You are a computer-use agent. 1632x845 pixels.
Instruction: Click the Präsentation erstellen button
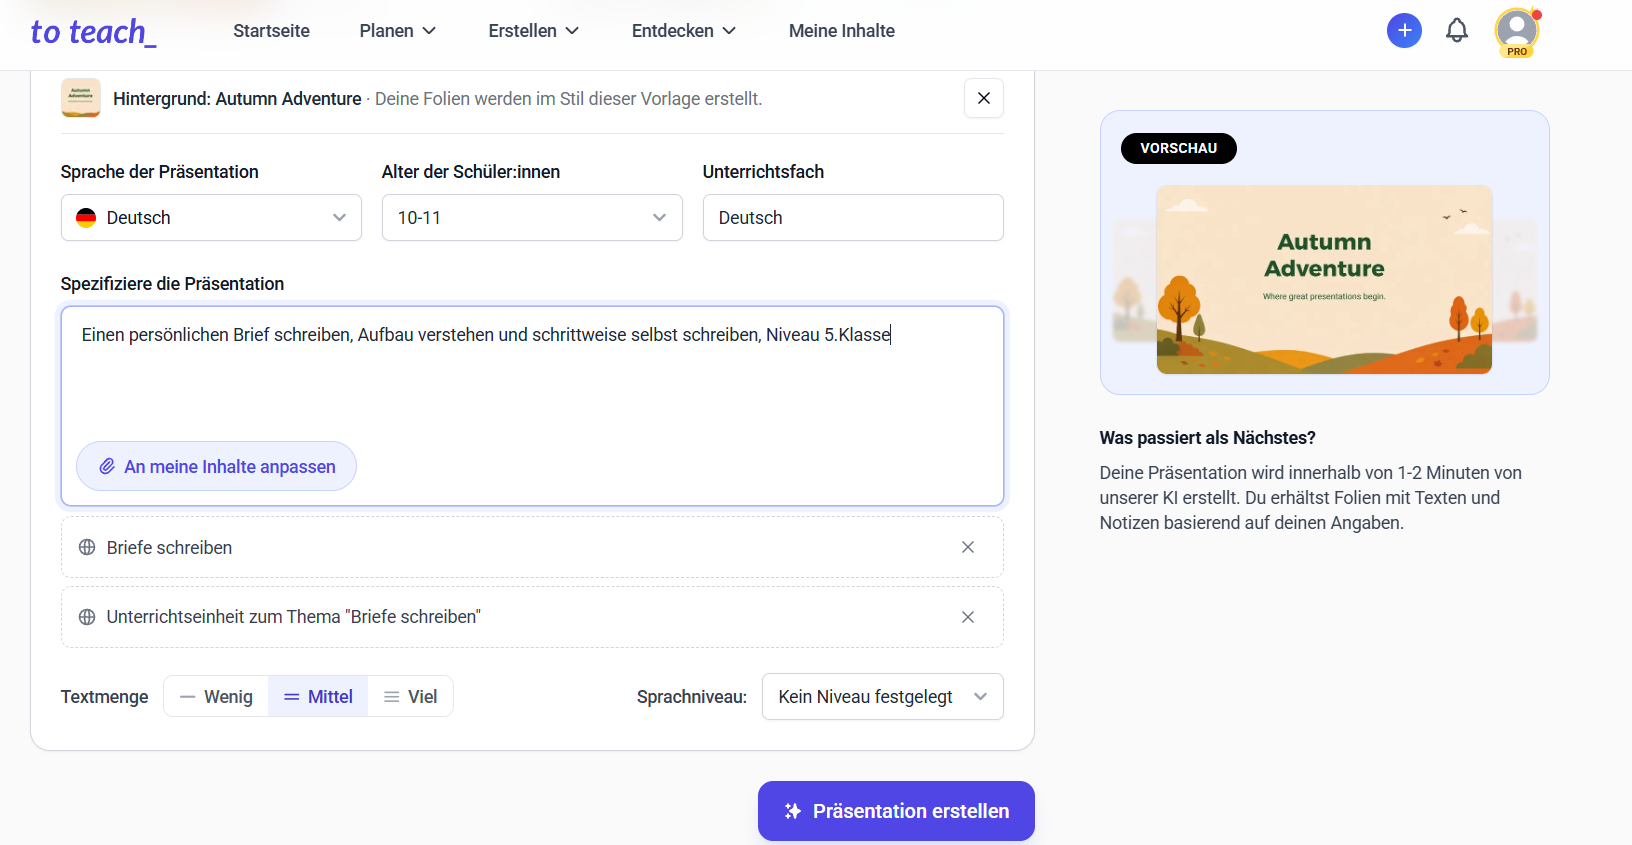tap(896, 811)
